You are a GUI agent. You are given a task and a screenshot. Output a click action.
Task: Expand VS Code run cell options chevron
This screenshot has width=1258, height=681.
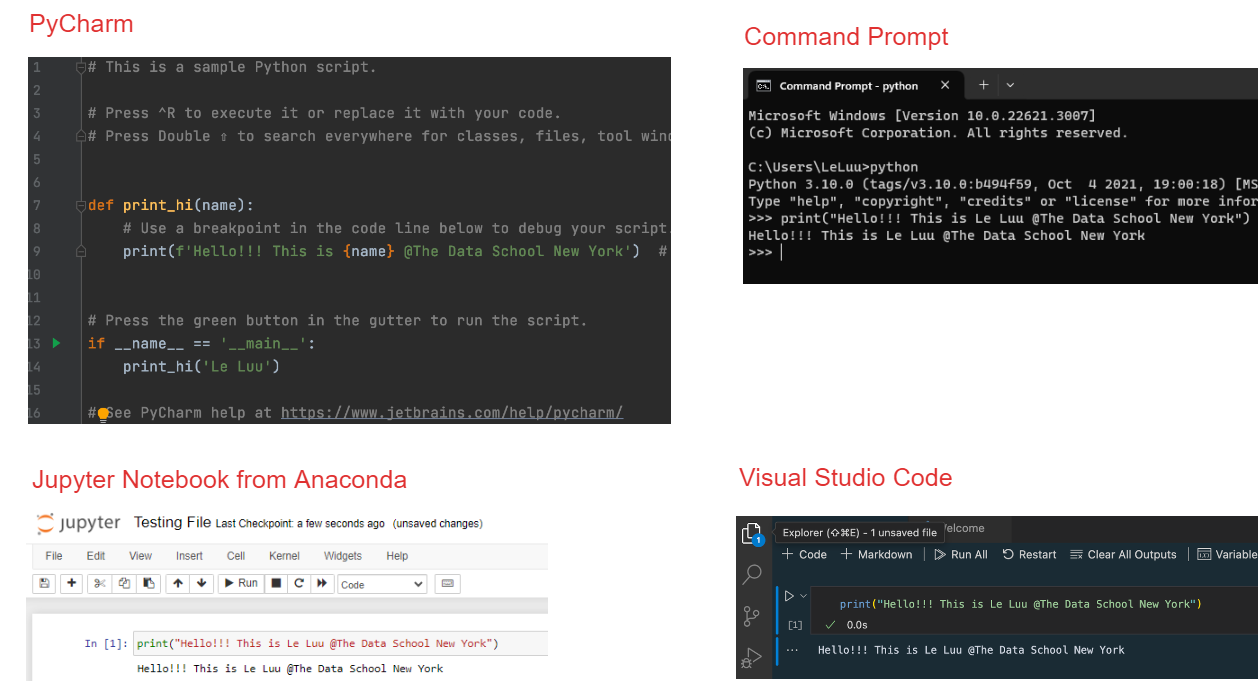(x=803, y=596)
